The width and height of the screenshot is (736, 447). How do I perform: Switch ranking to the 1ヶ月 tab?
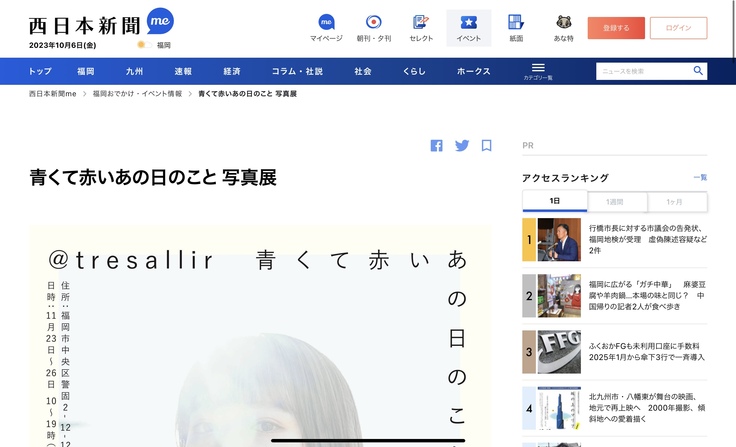tap(677, 202)
